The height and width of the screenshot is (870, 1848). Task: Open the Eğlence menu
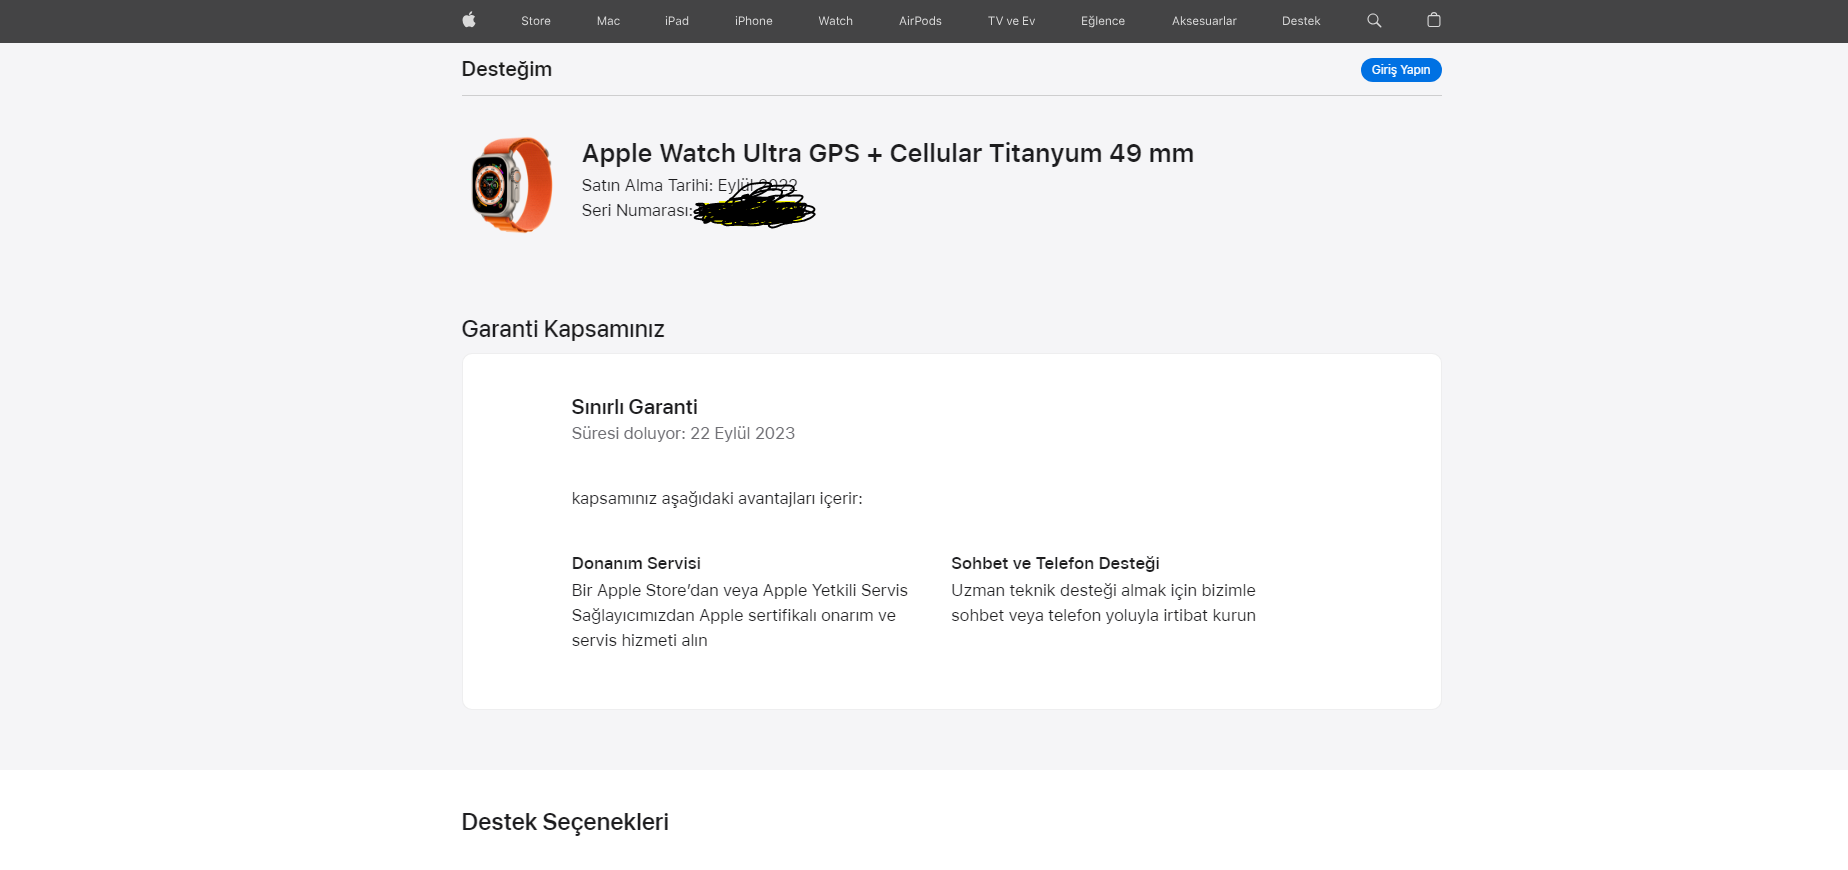pos(1103,21)
